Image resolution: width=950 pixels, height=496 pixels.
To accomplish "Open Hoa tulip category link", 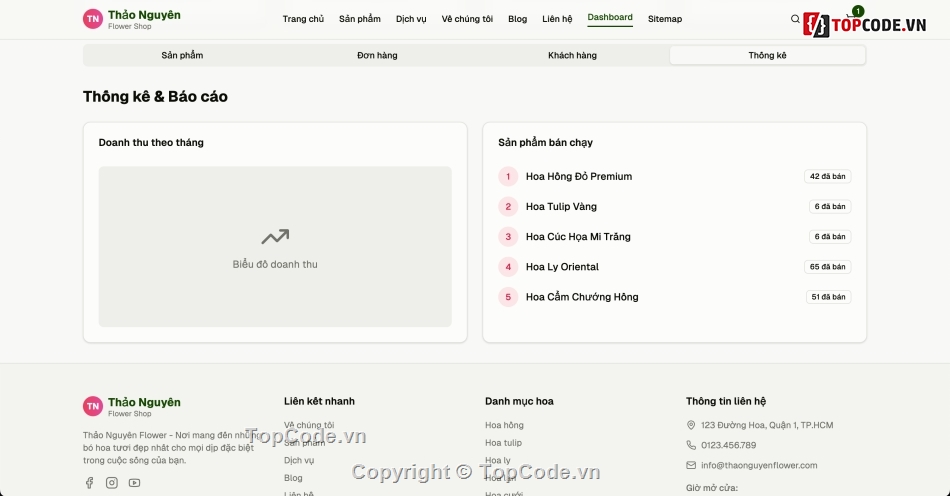I will pos(503,443).
